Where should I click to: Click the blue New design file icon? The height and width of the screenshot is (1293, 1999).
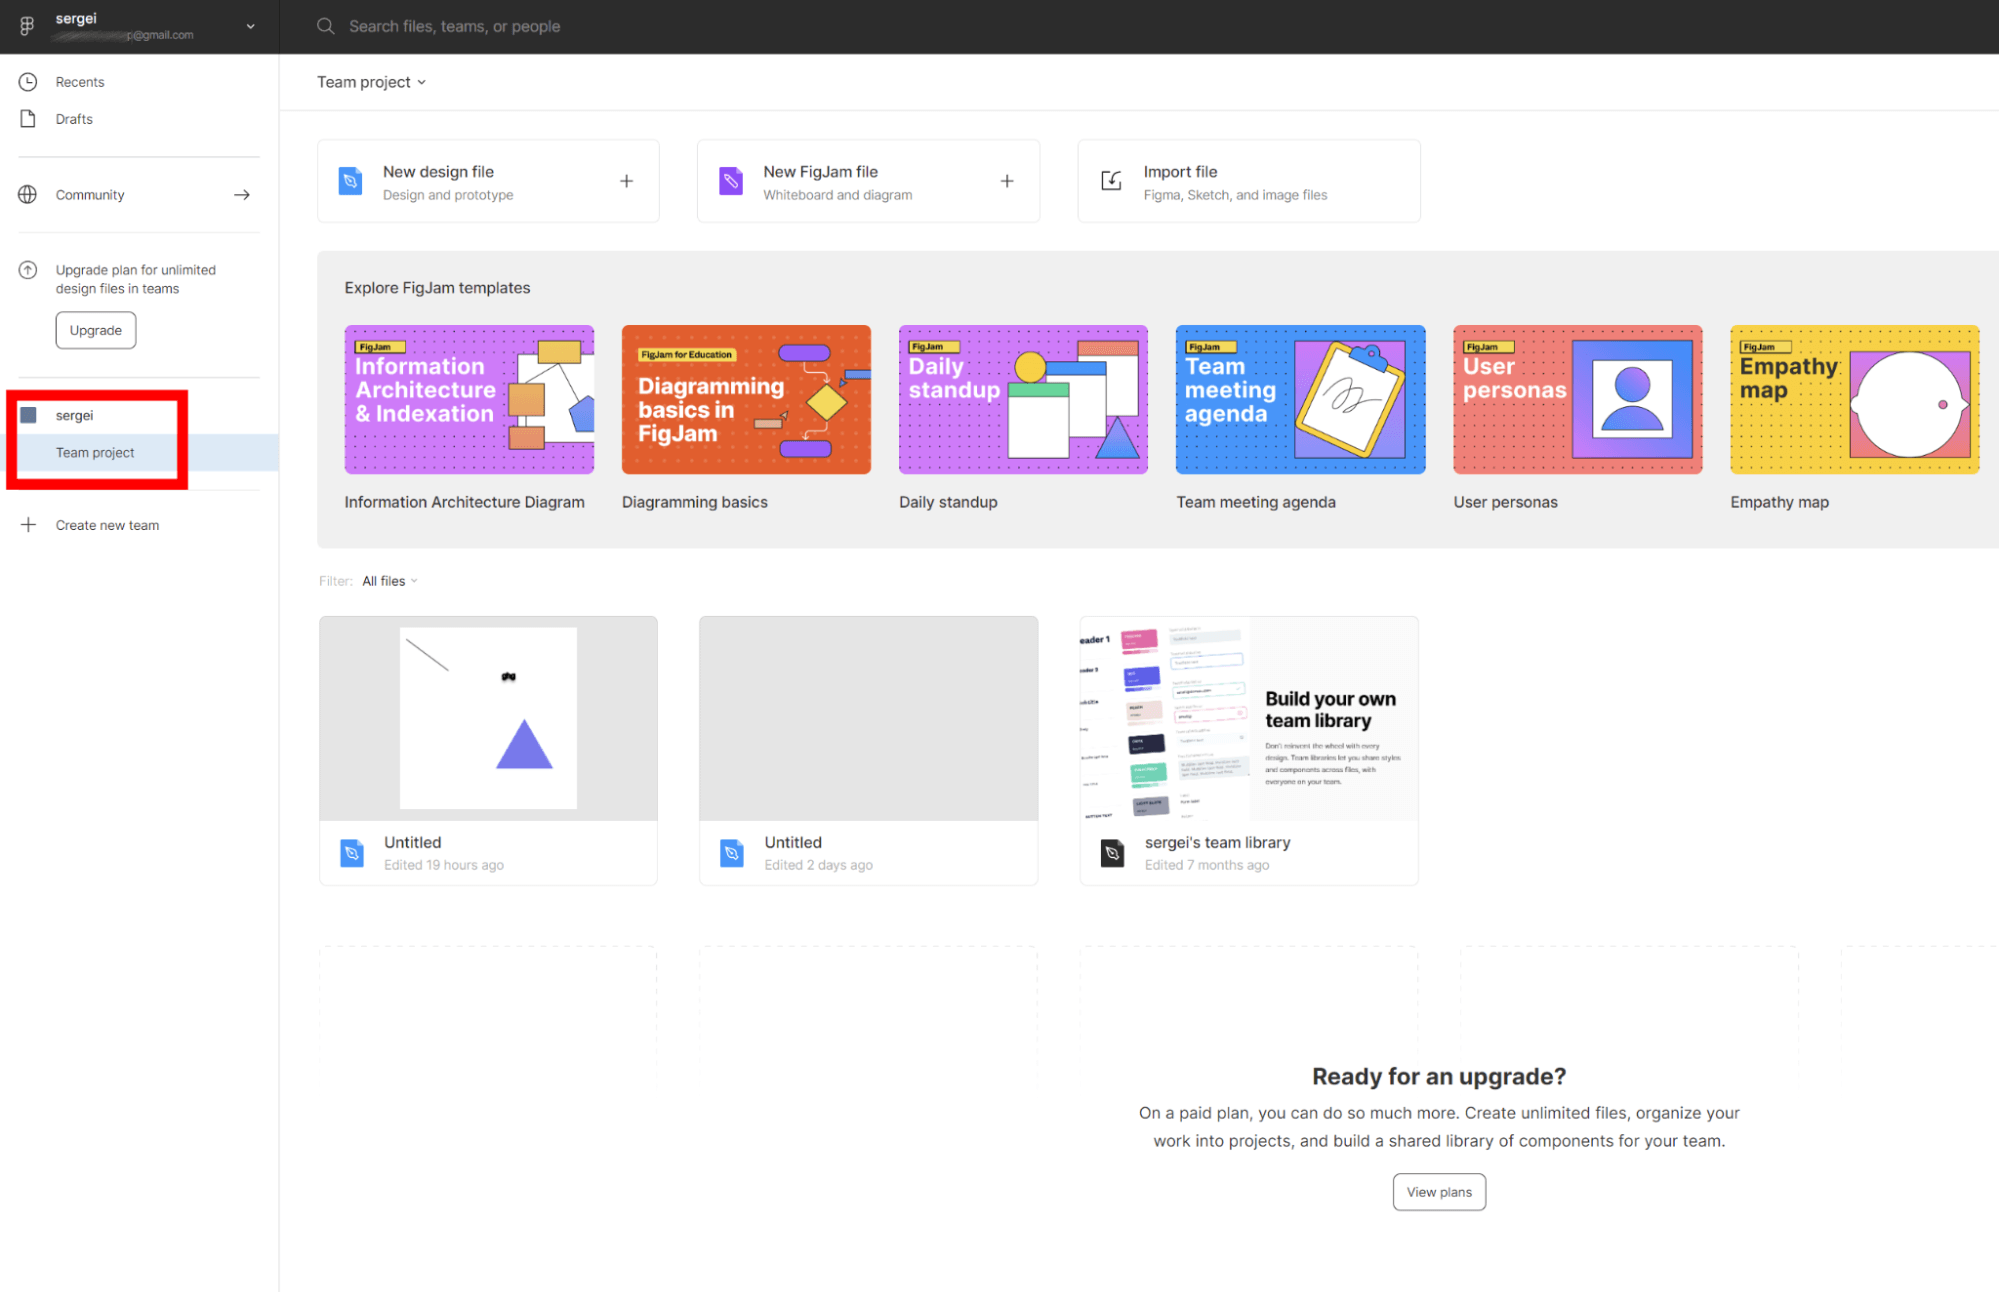[x=351, y=181]
